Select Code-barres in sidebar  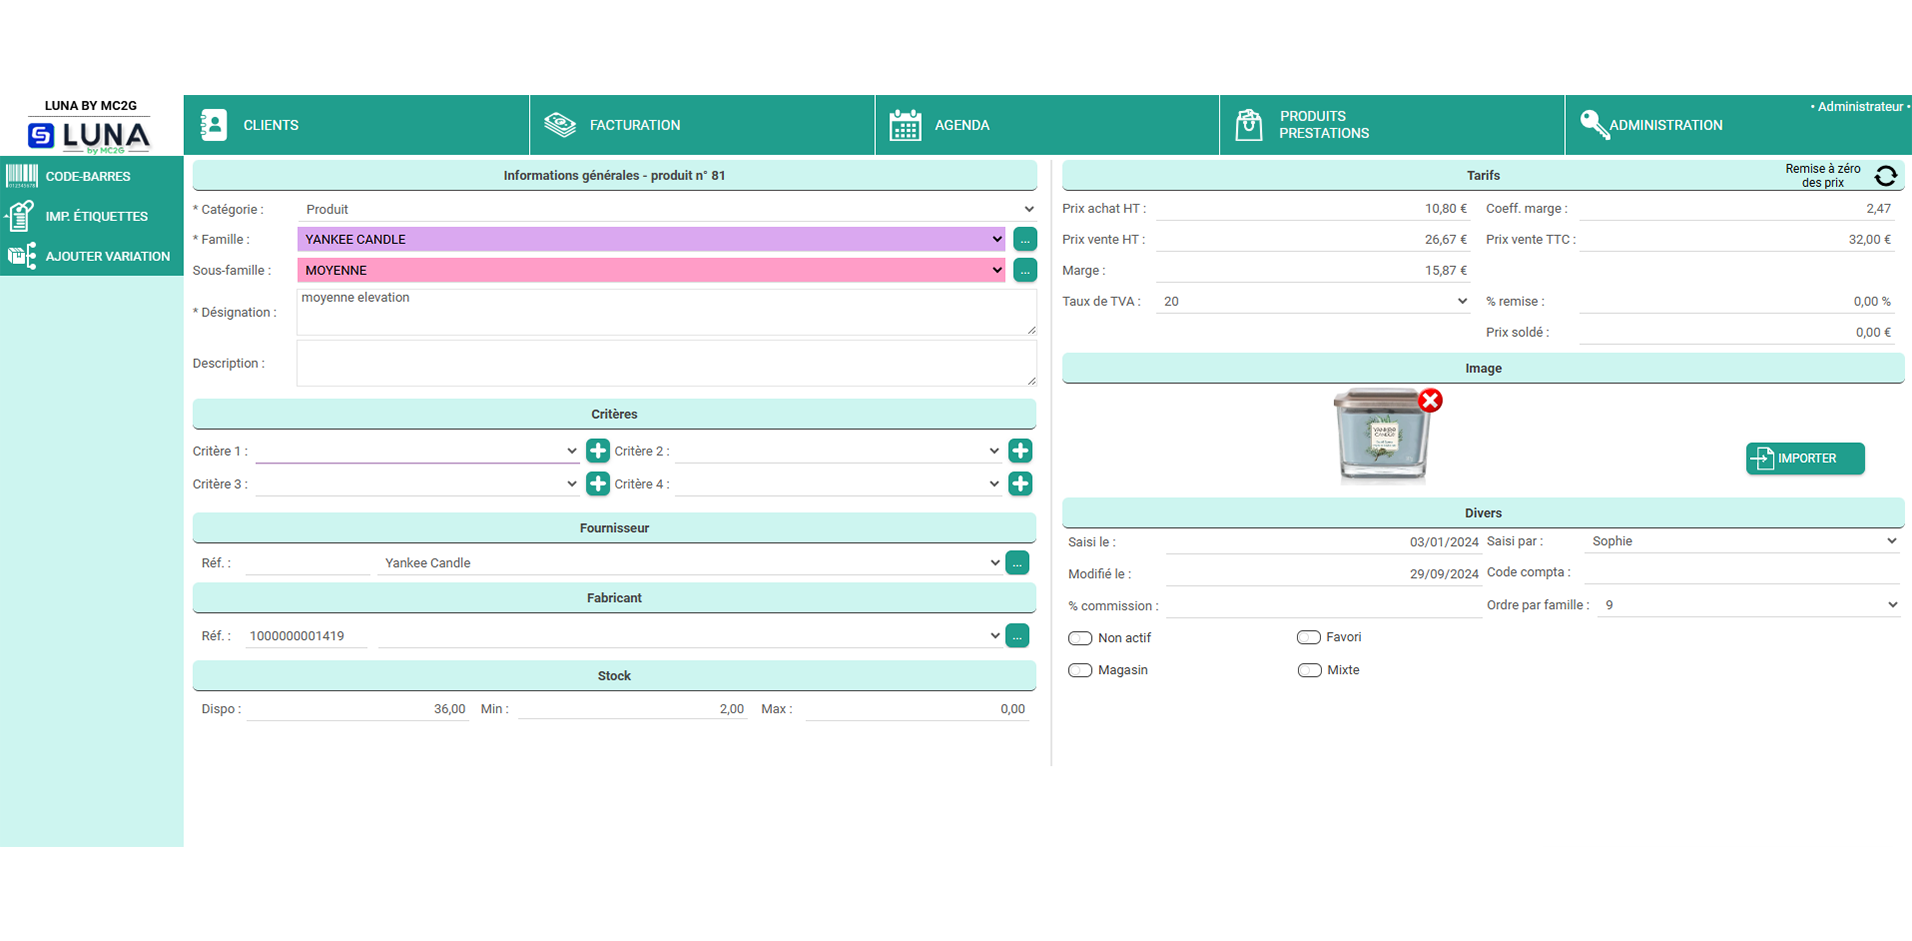92,176
